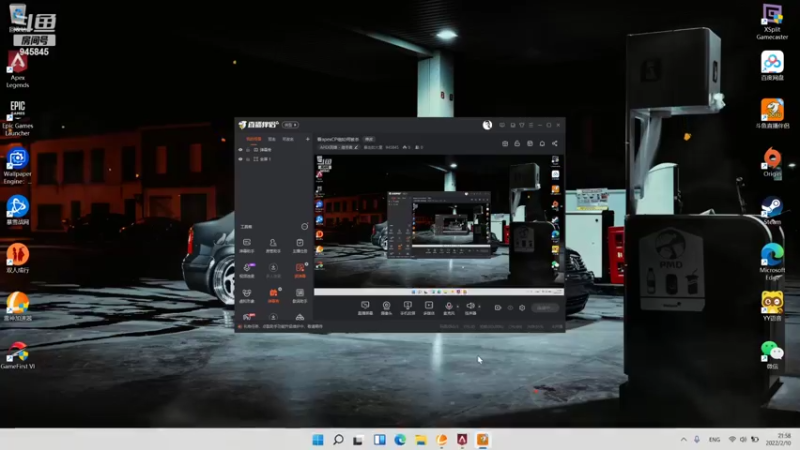
Task: Expand microphone options arrow in stream toolbar
Action: pyautogui.click(x=458, y=307)
